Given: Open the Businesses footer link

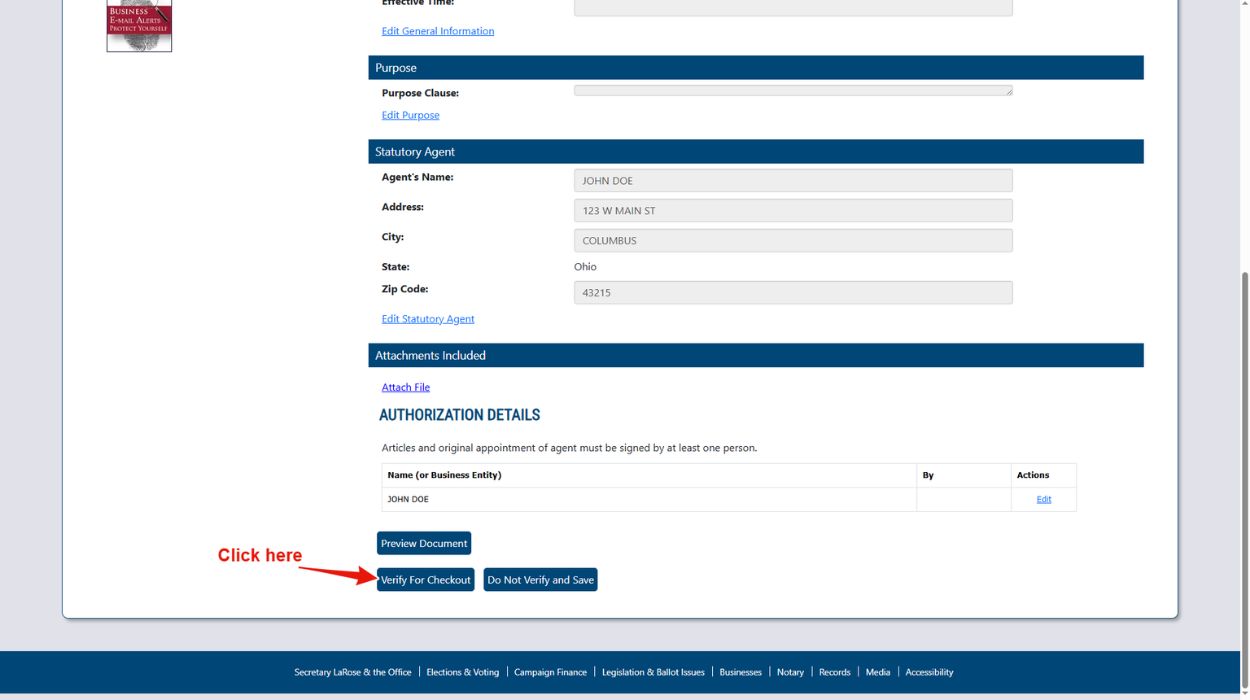Looking at the screenshot, I should pos(739,672).
